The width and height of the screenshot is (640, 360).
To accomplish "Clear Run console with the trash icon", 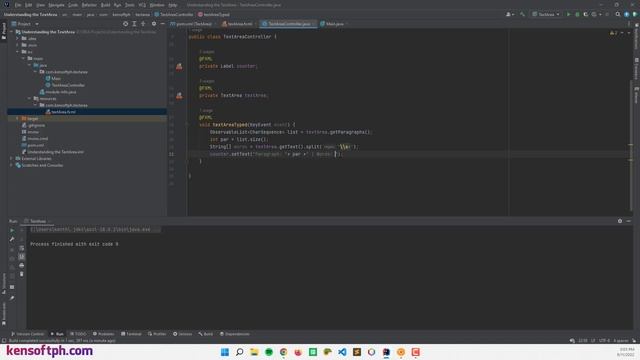I will tap(22, 274).
